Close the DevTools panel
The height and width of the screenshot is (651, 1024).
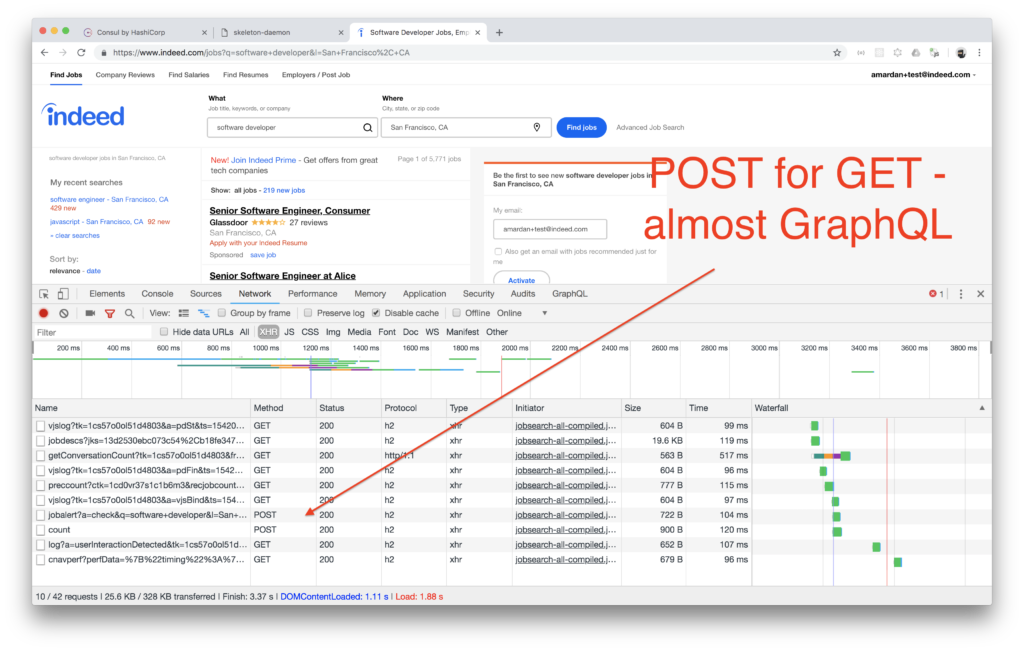coord(980,294)
